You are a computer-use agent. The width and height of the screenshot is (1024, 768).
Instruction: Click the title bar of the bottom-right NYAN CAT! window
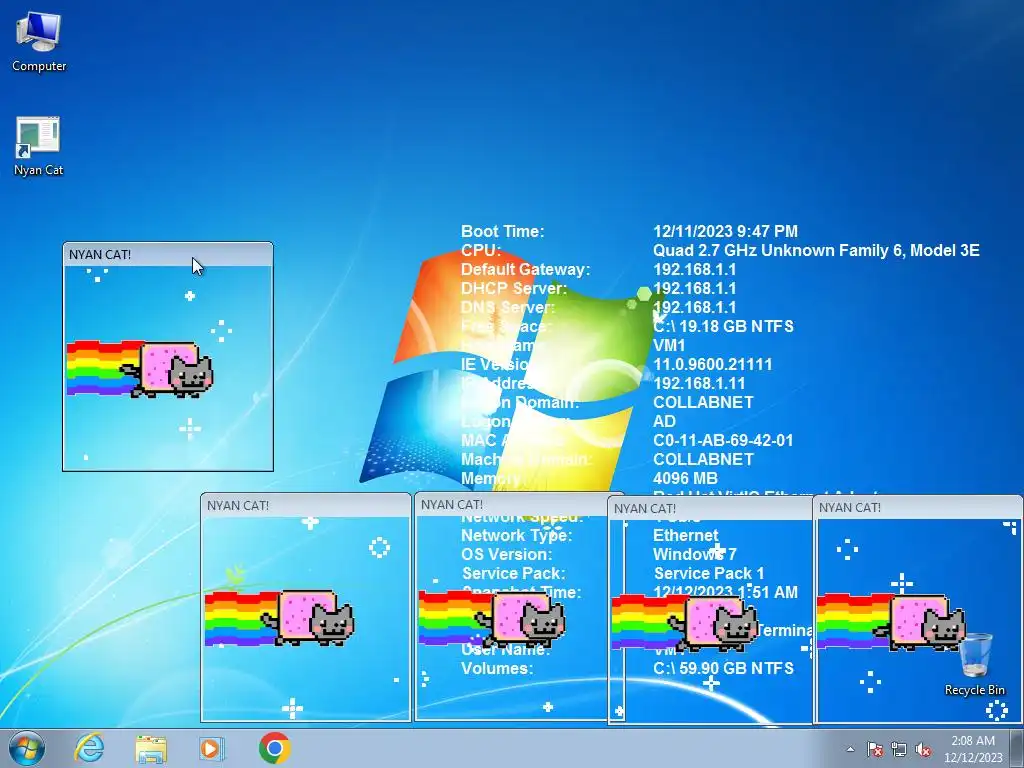coord(918,507)
